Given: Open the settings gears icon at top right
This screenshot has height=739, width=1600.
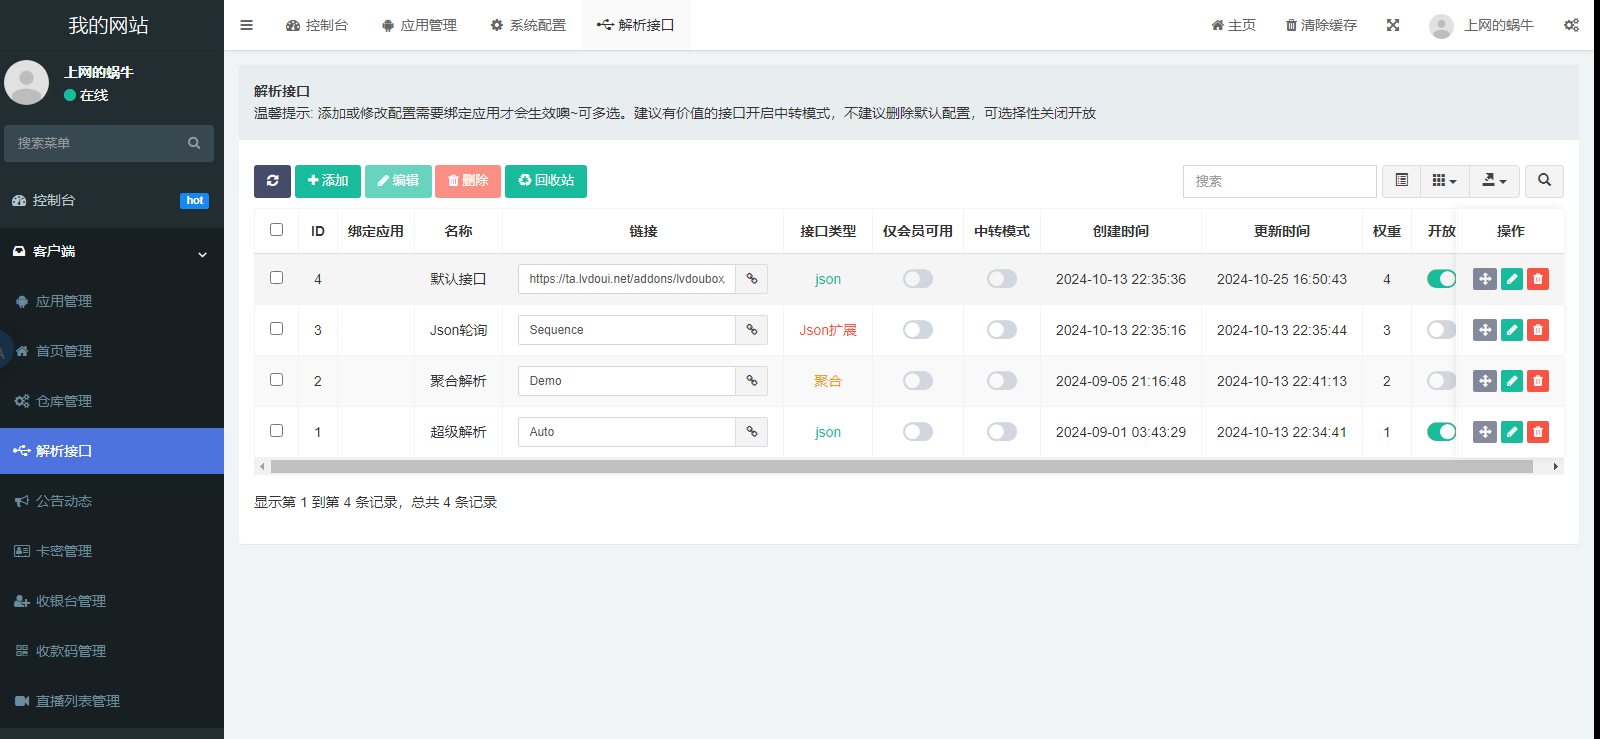Looking at the screenshot, I should (1571, 25).
